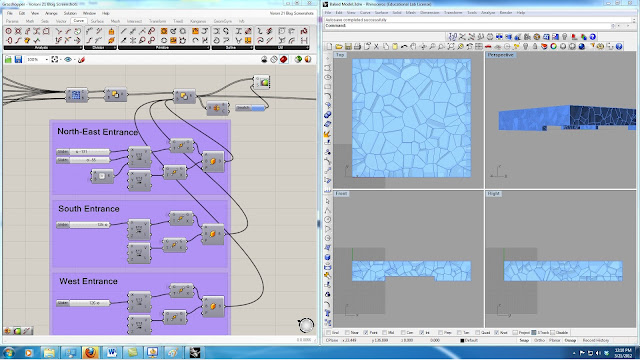The image size is (640, 360).
Task: Click the Rhino Open file folder icon
Action: tap(339, 47)
